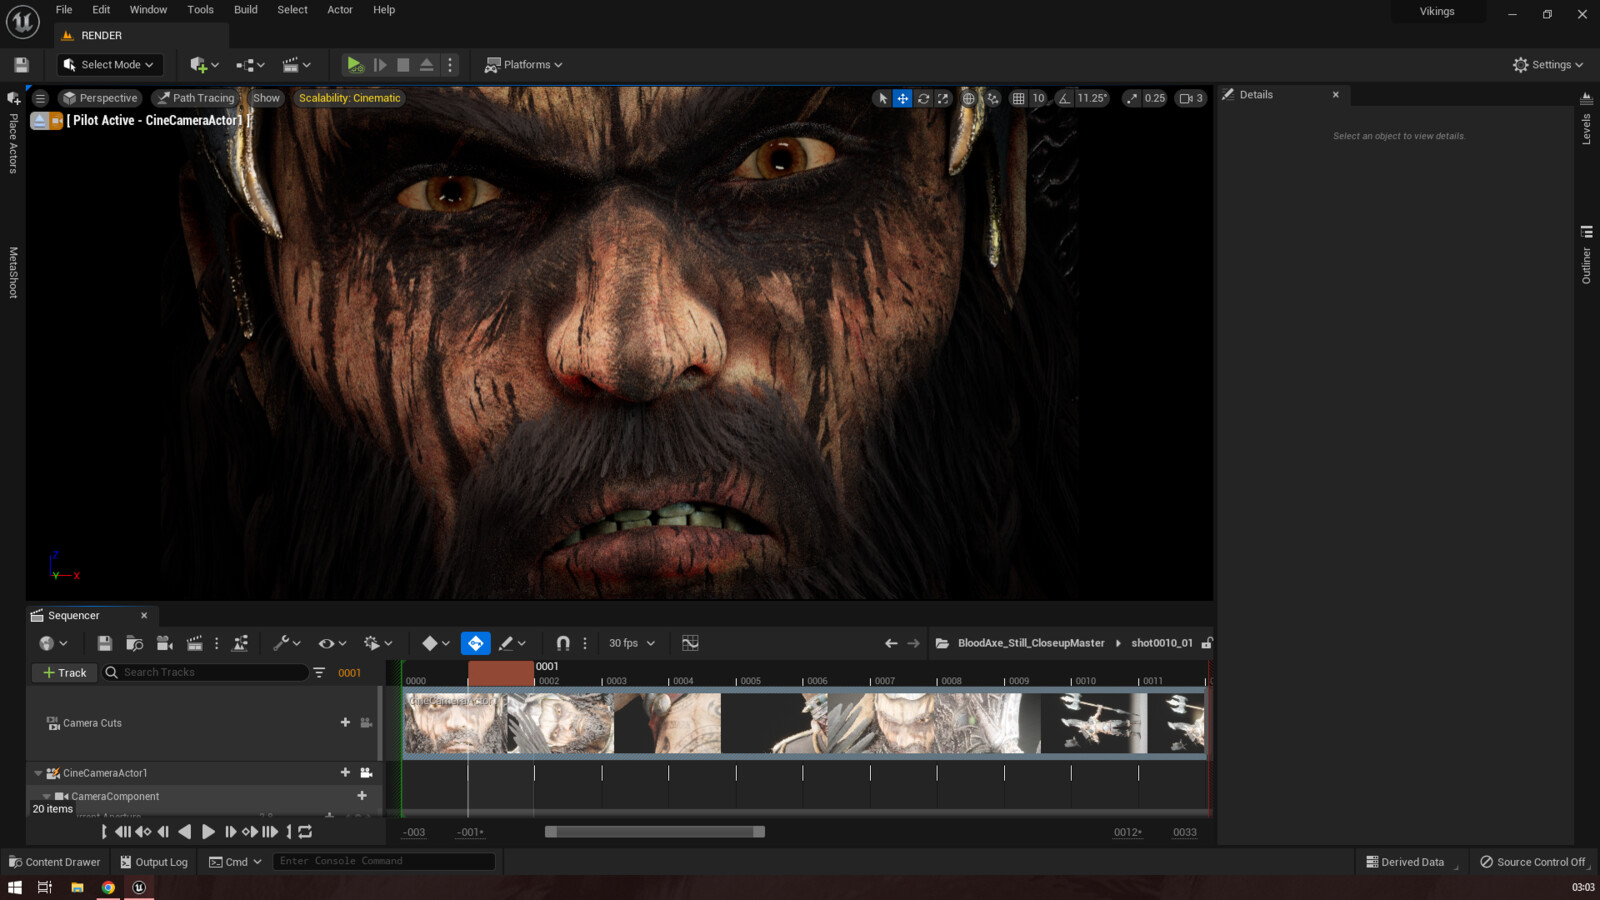Image resolution: width=1600 pixels, height=900 pixels.
Task: Open Sequencer view options eye dropdown
Action: tap(332, 643)
